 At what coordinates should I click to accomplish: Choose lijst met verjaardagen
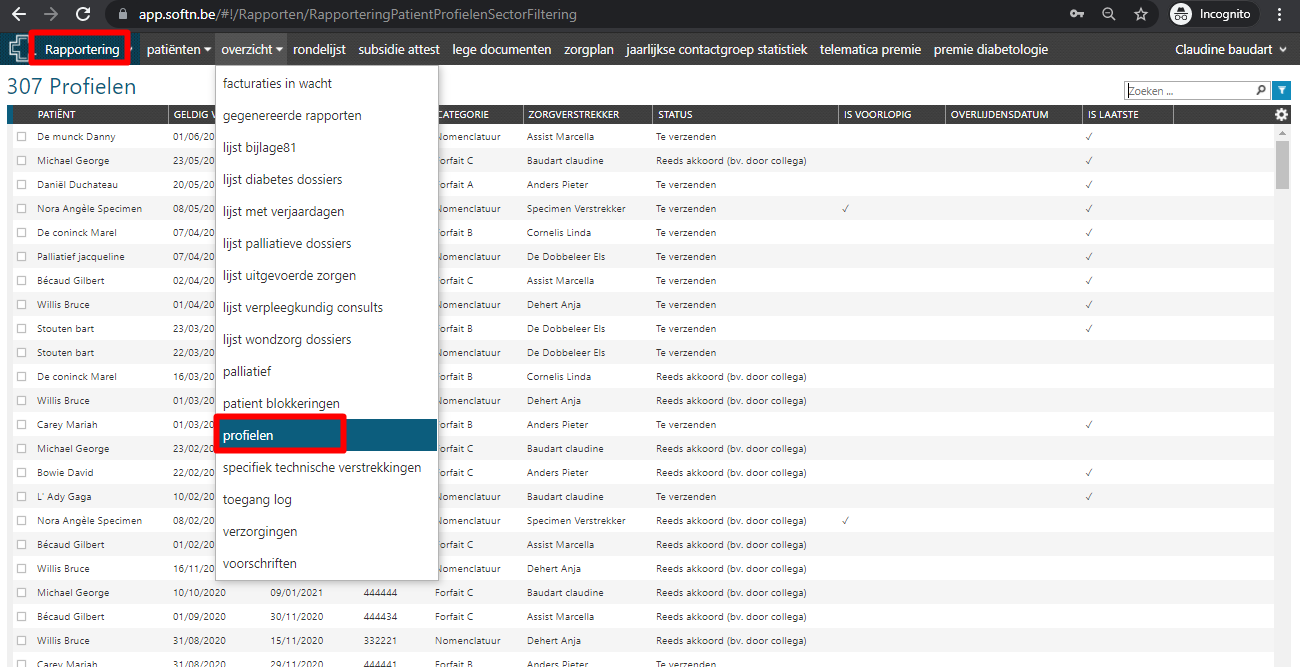click(327, 211)
